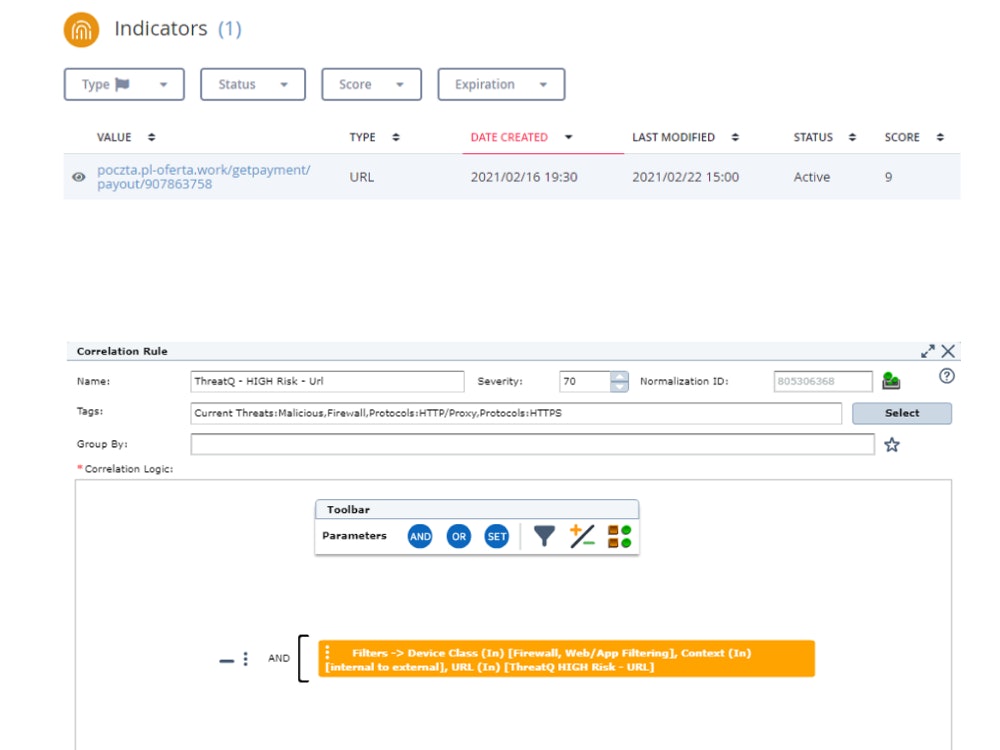Open the Expiration filter dropdown
This screenshot has width=1000, height=750.
501,85
